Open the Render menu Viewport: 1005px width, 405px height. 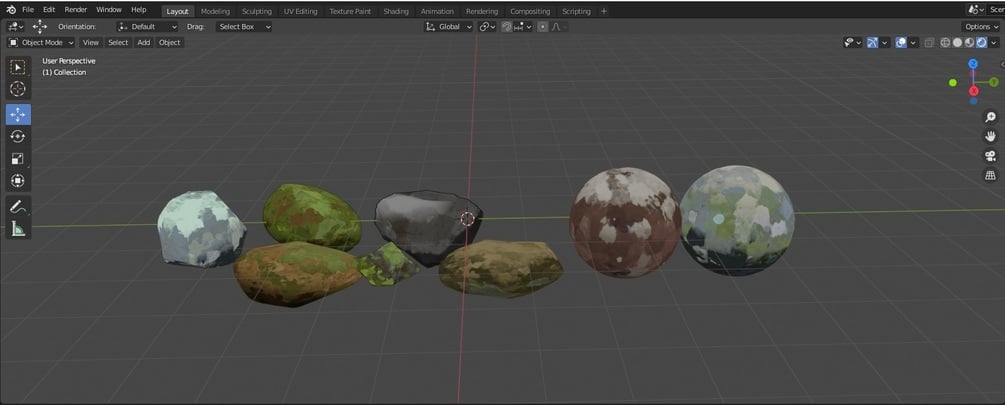click(76, 10)
